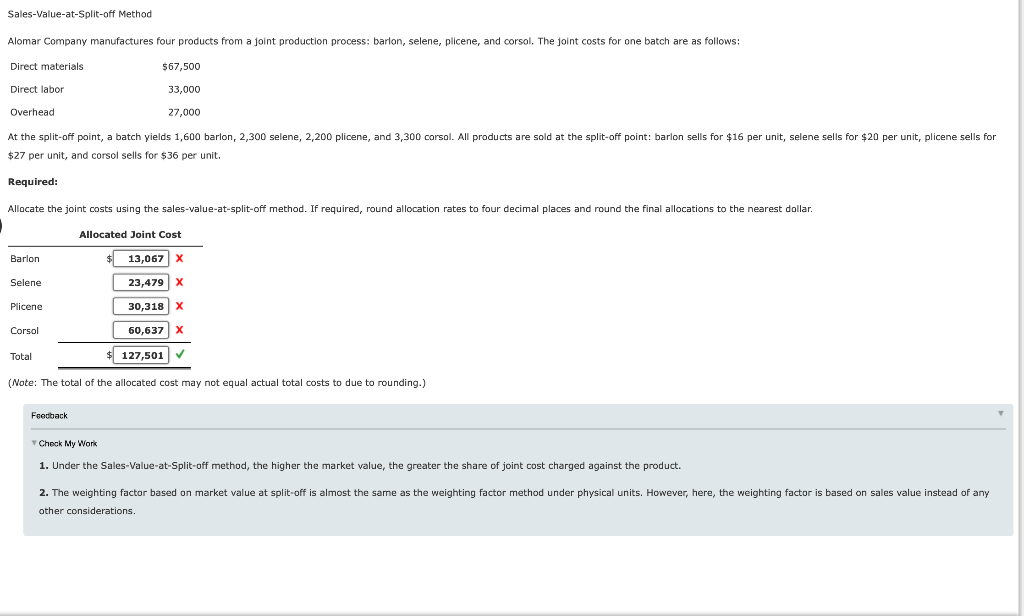The image size is (1024, 616).
Task: Click the red X beside Barlon's allocation
Action: (x=179, y=258)
